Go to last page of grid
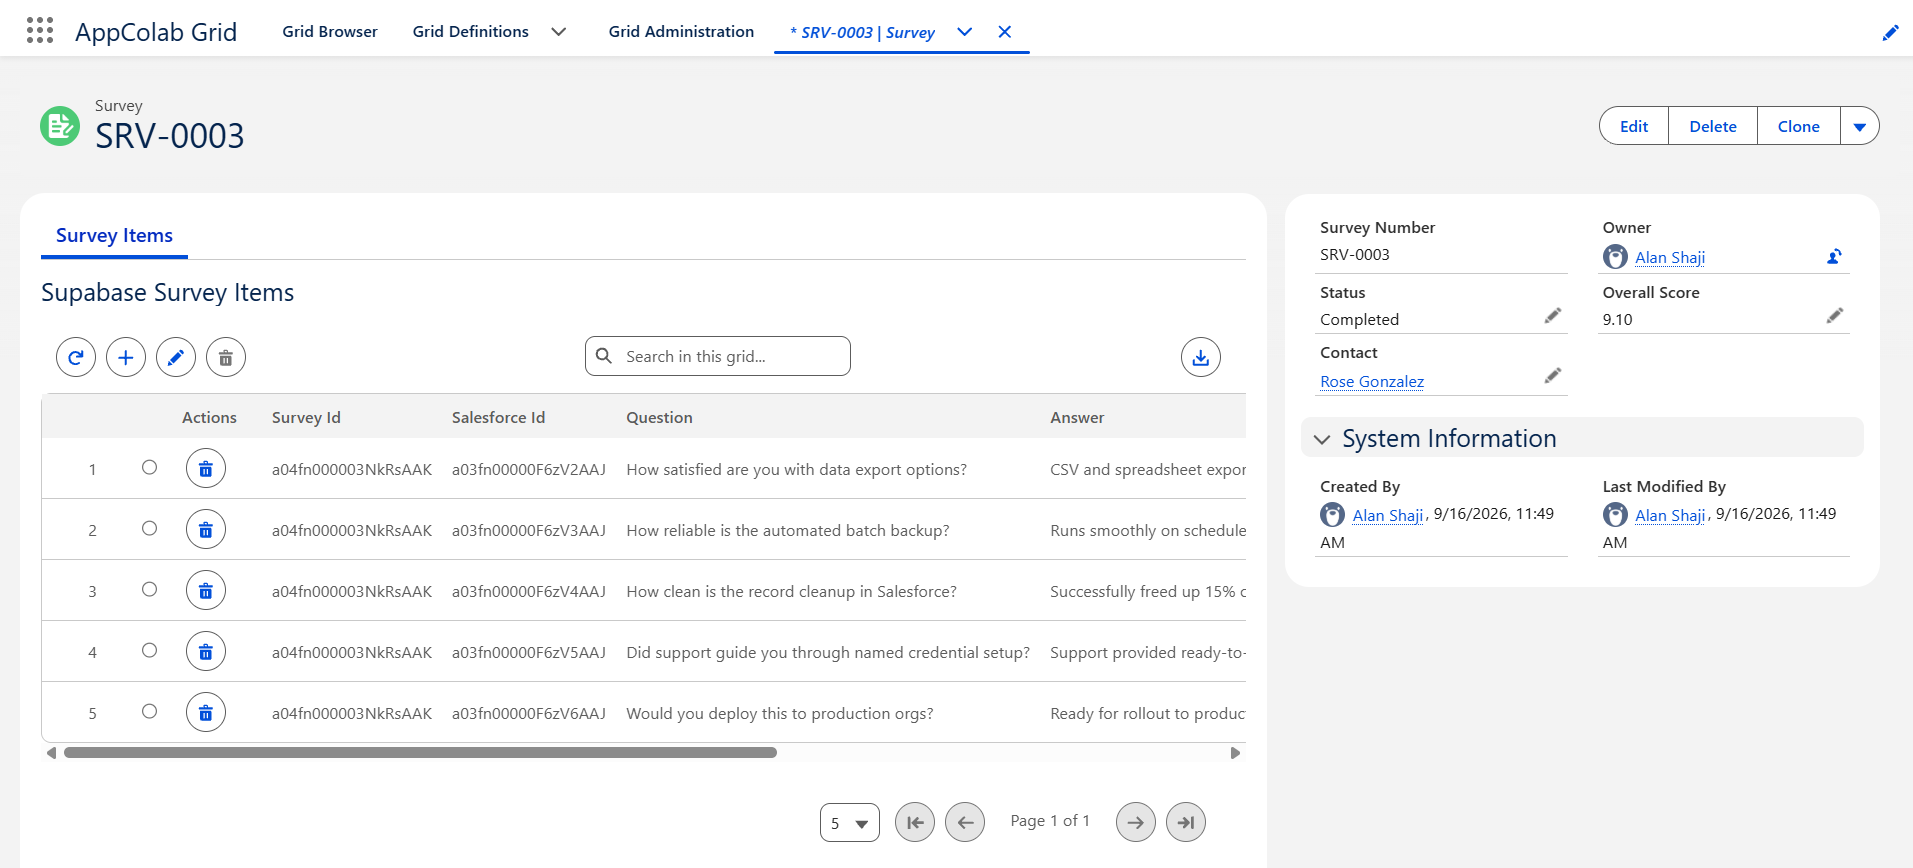1913x868 pixels. [1186, 822]
